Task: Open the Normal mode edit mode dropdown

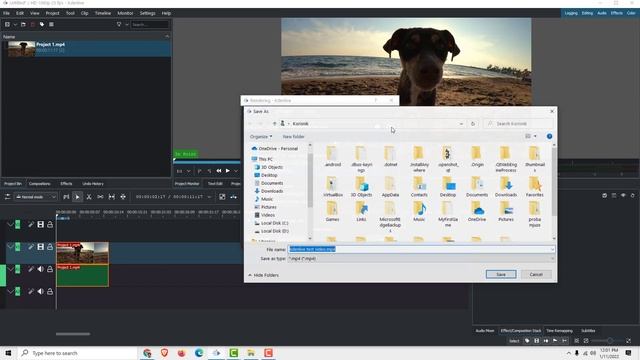Action: coord(36,197)
